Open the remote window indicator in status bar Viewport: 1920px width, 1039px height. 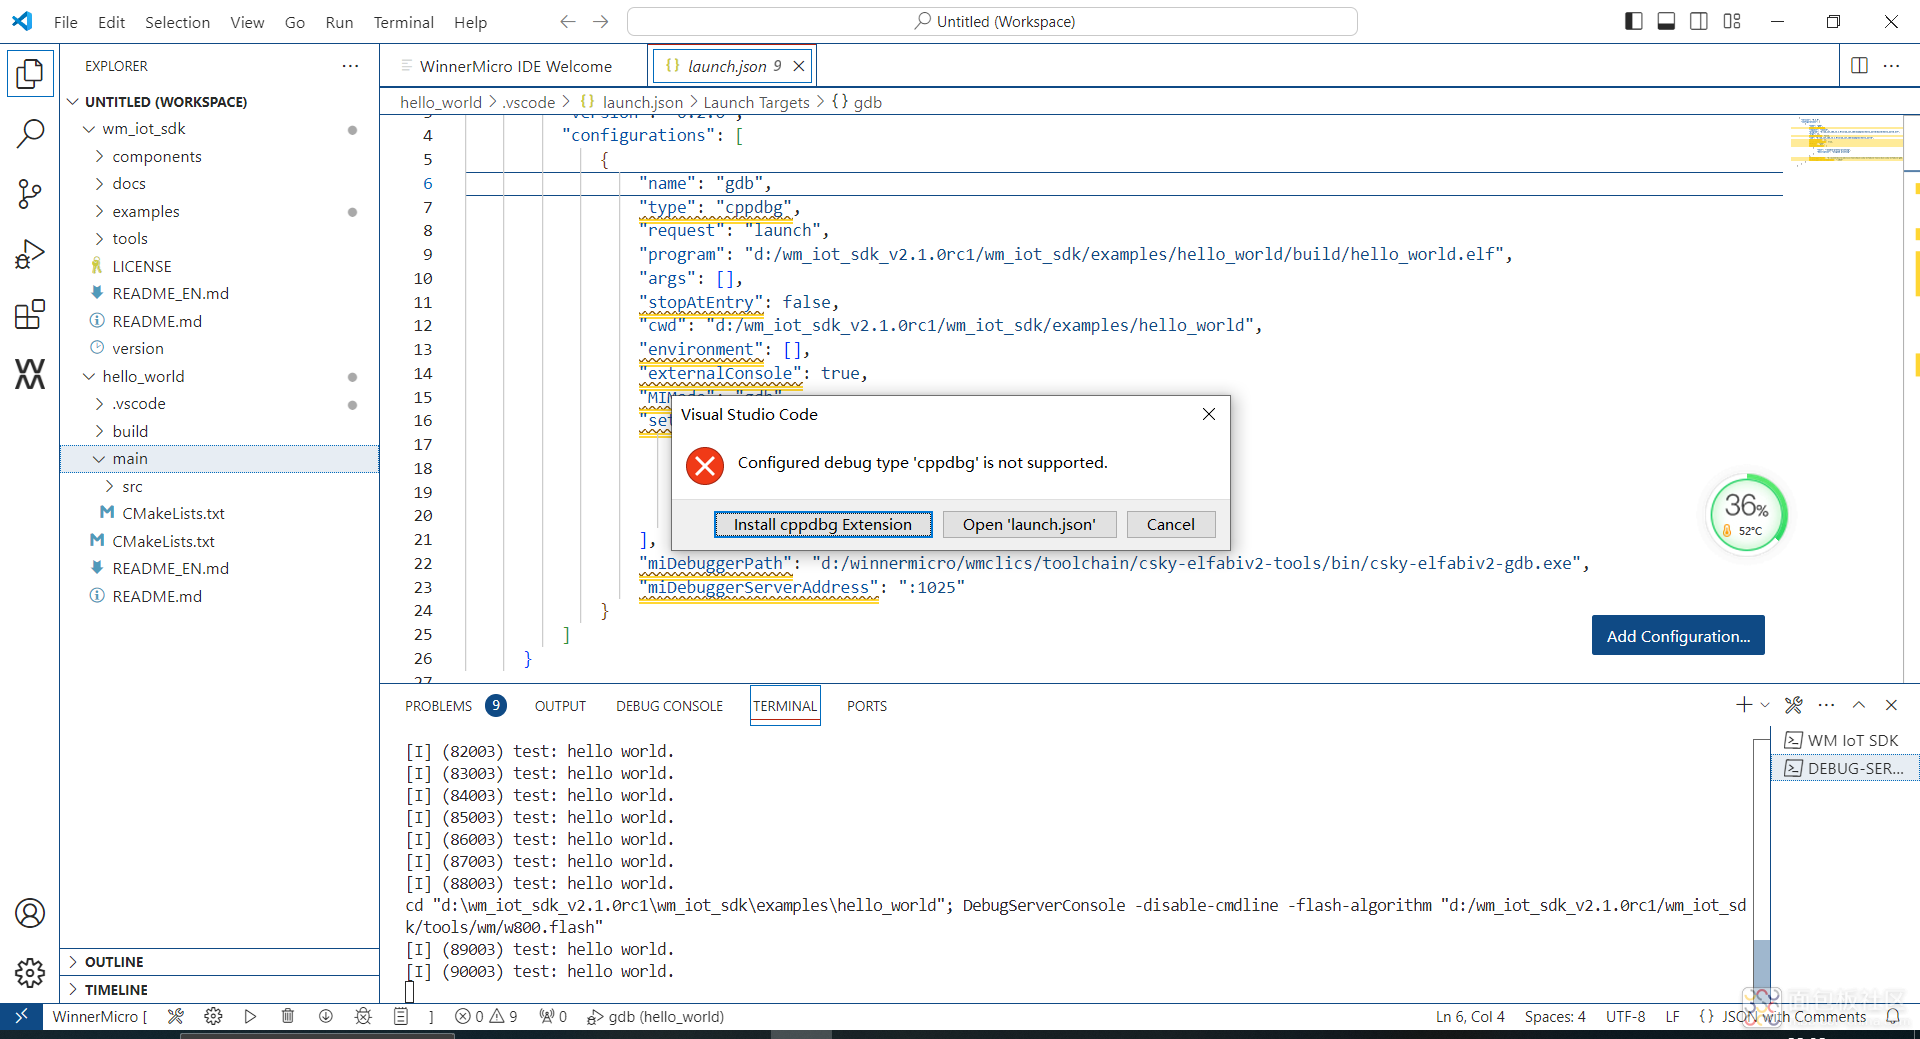21,1016
